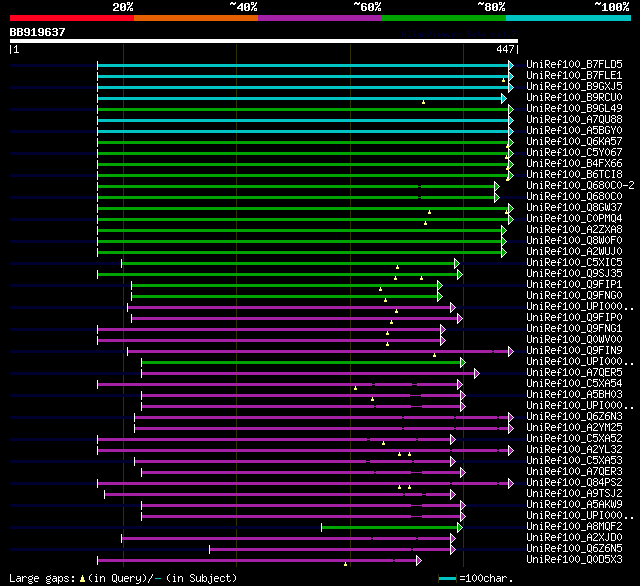Click the UniRef100_A8MQF2 label

pos(574,527)
